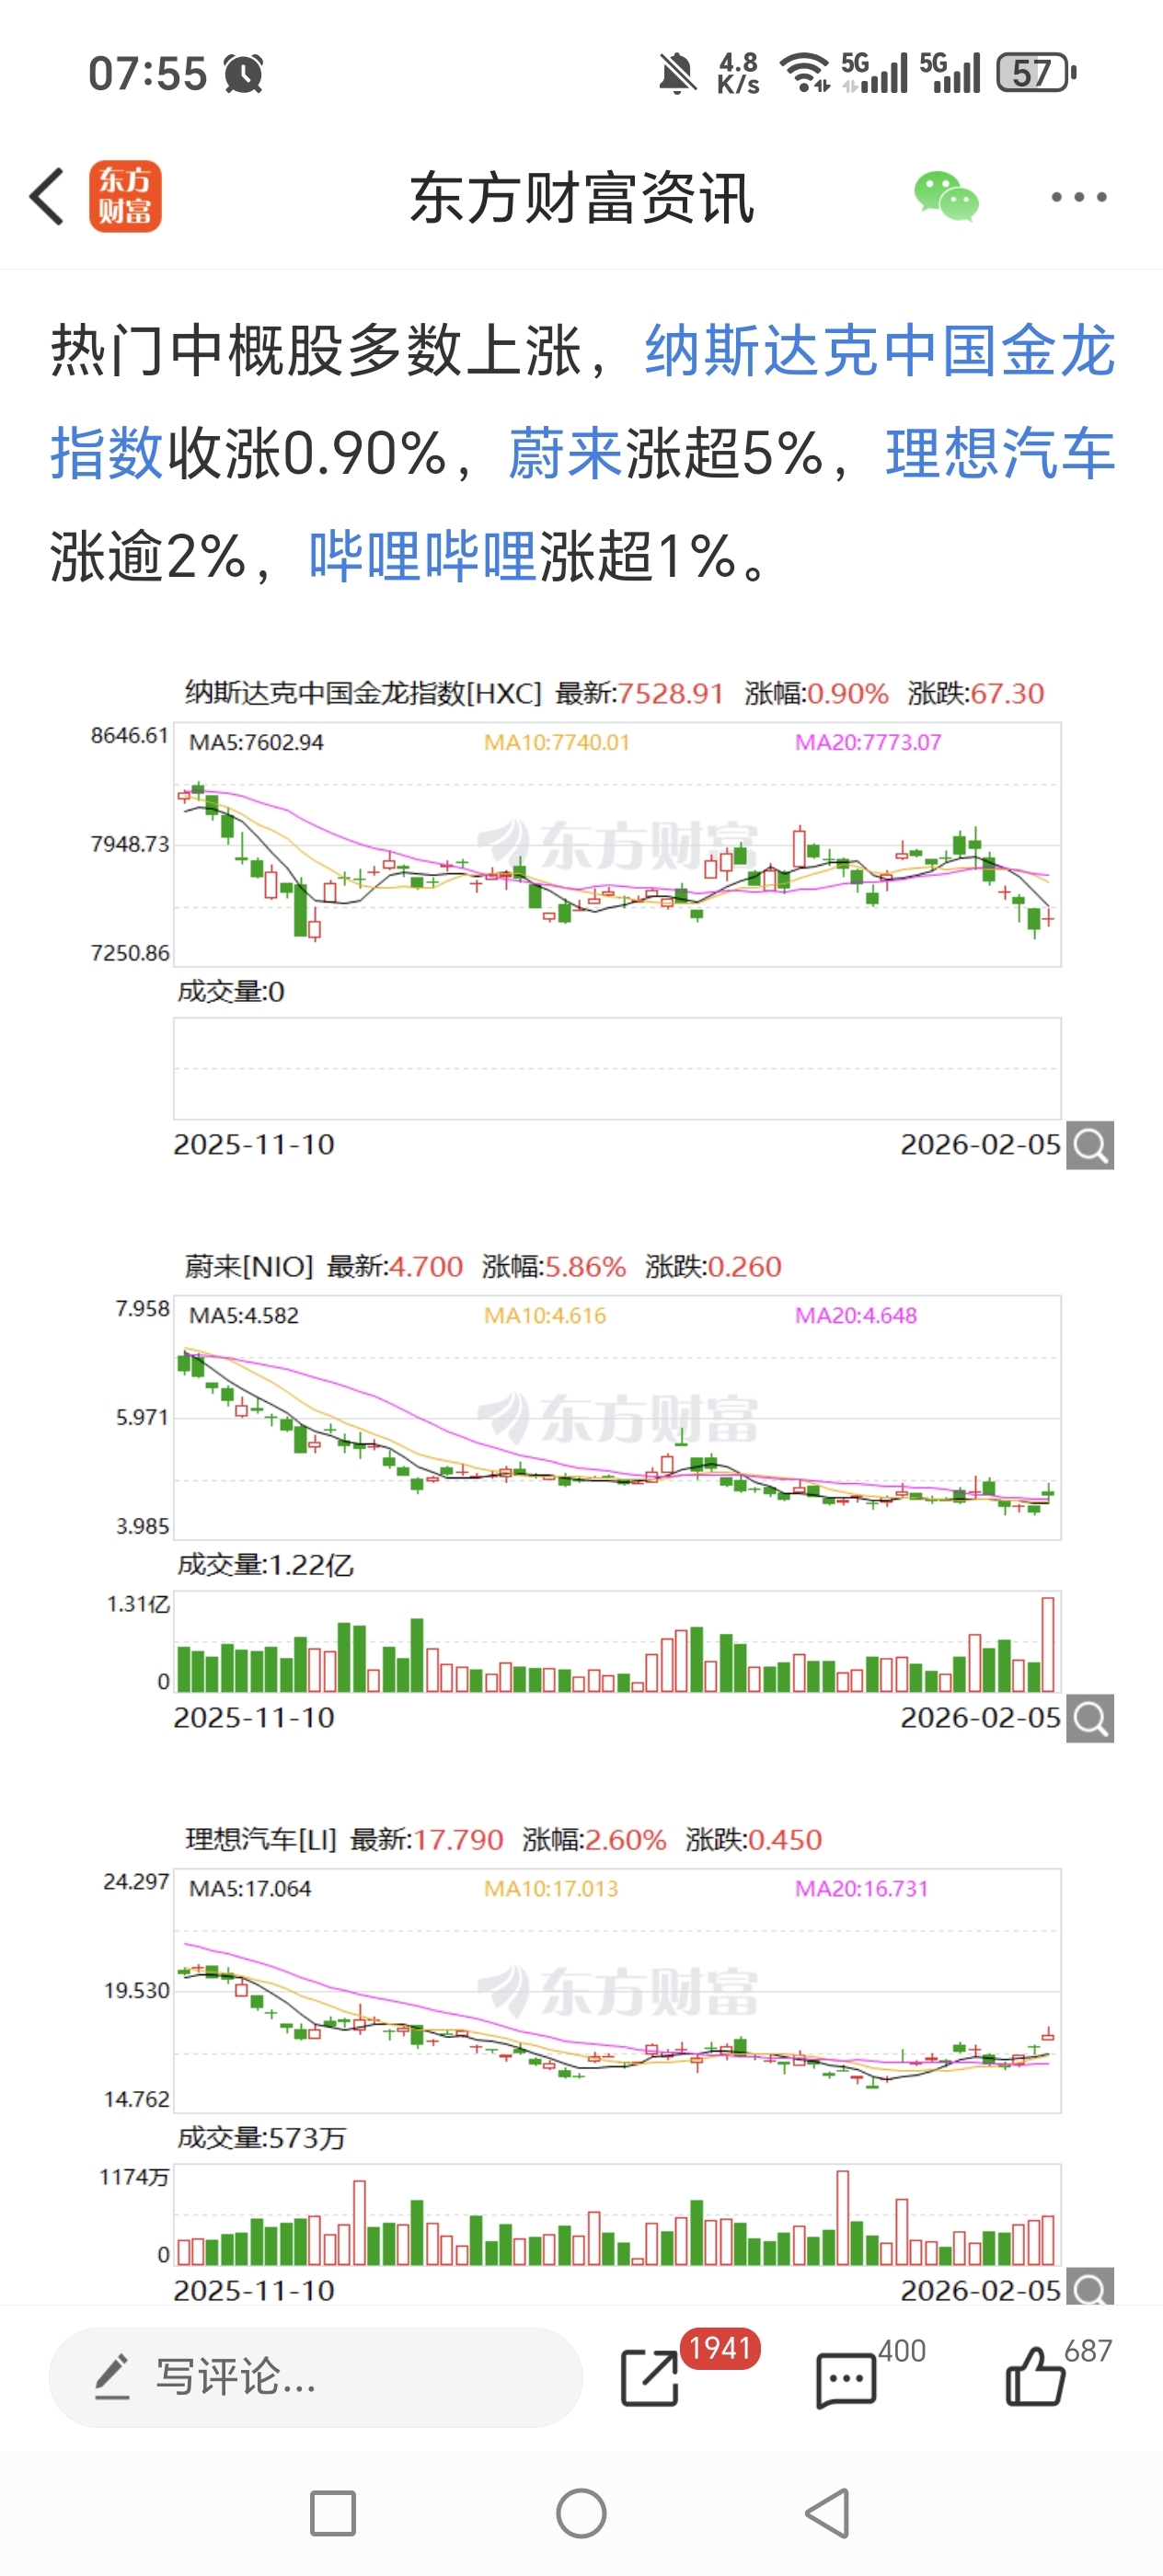The height and width of the screenshot is (2576, 1163).
Task: Tap the Android home circle button
Action: pos(581,2513)
